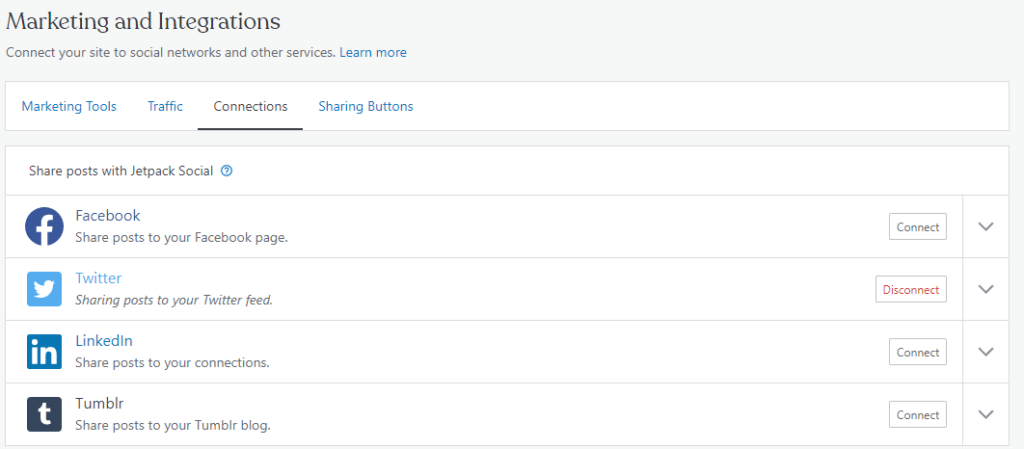
Task: Expand the Twitter connection details
Action: pos(986,289)
